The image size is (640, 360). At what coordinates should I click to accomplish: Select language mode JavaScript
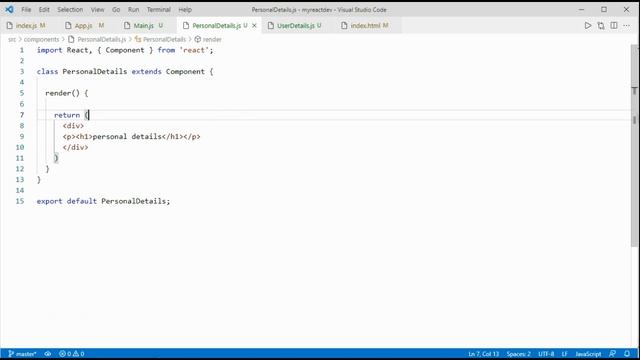point(588,354)
